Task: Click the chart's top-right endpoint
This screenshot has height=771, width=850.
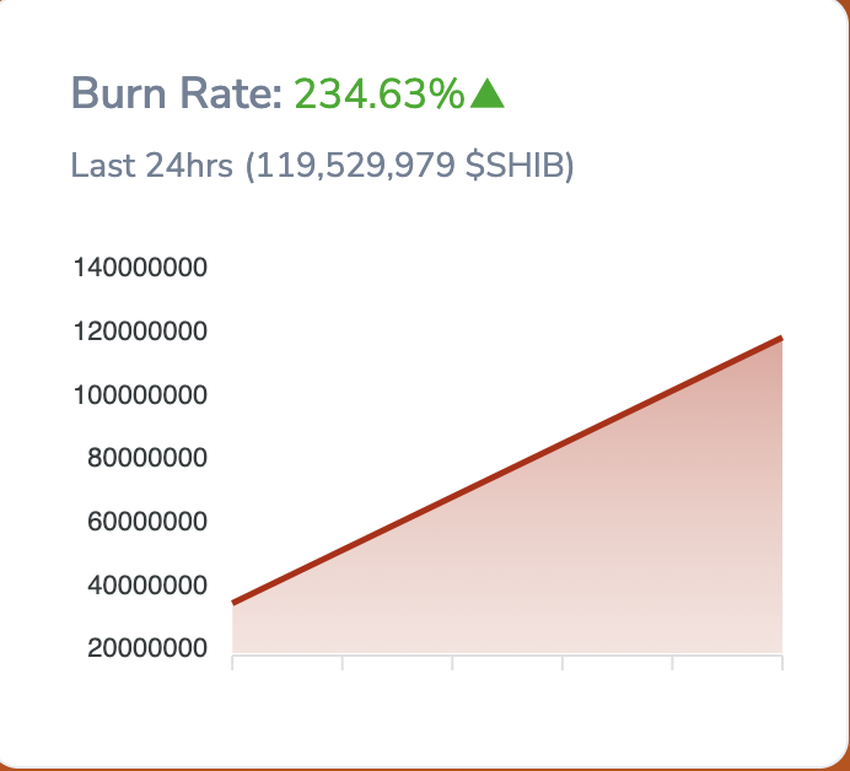Action: pos(783,337)
